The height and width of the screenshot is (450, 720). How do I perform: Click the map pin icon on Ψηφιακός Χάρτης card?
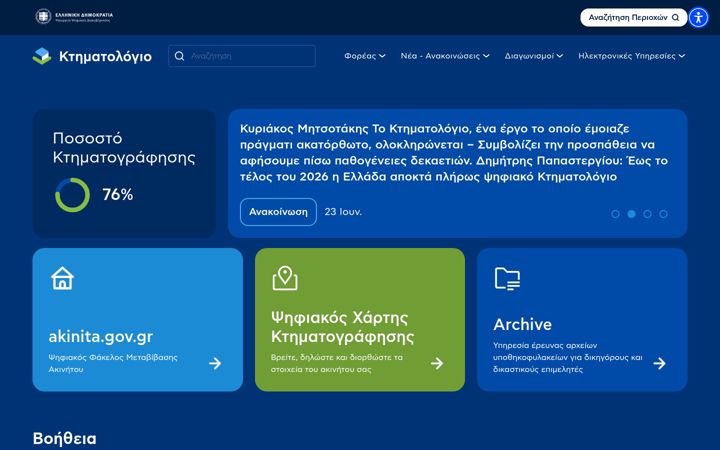285,278
